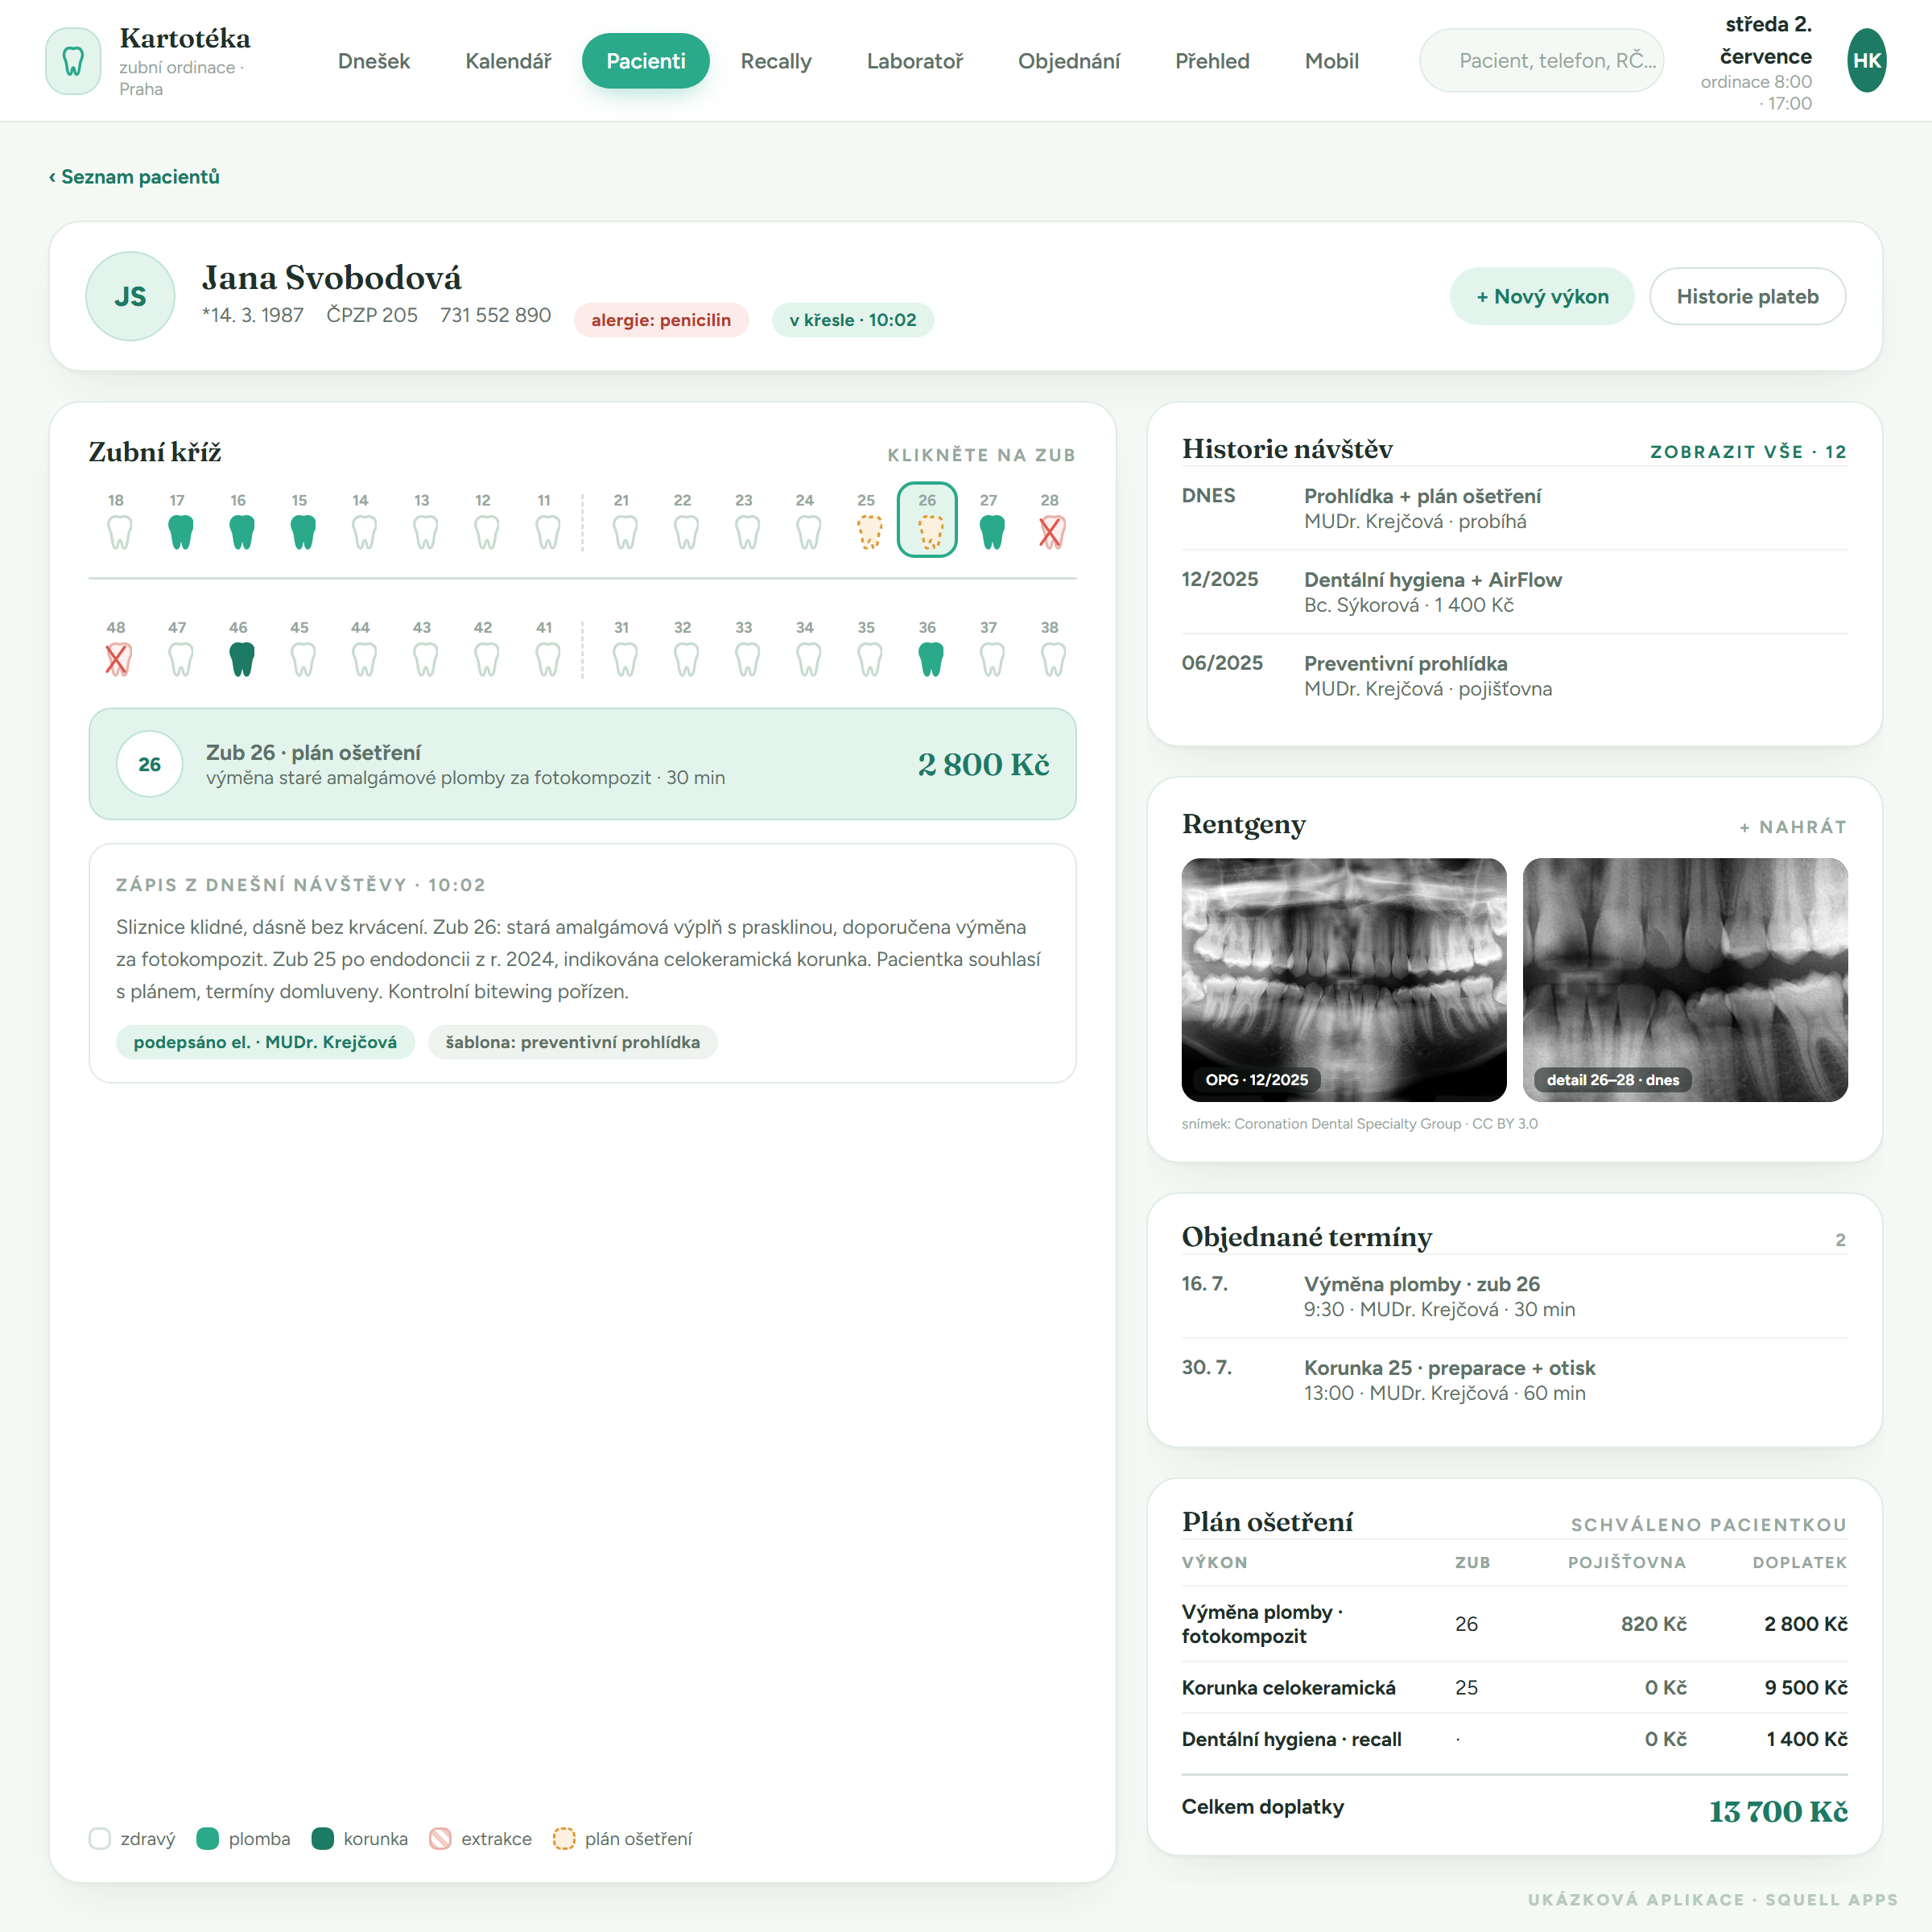Open the DNES Prohlídka + plán ošetření visit
This screenshot has width=1932, height=1932.
[x=1514, y=508]
